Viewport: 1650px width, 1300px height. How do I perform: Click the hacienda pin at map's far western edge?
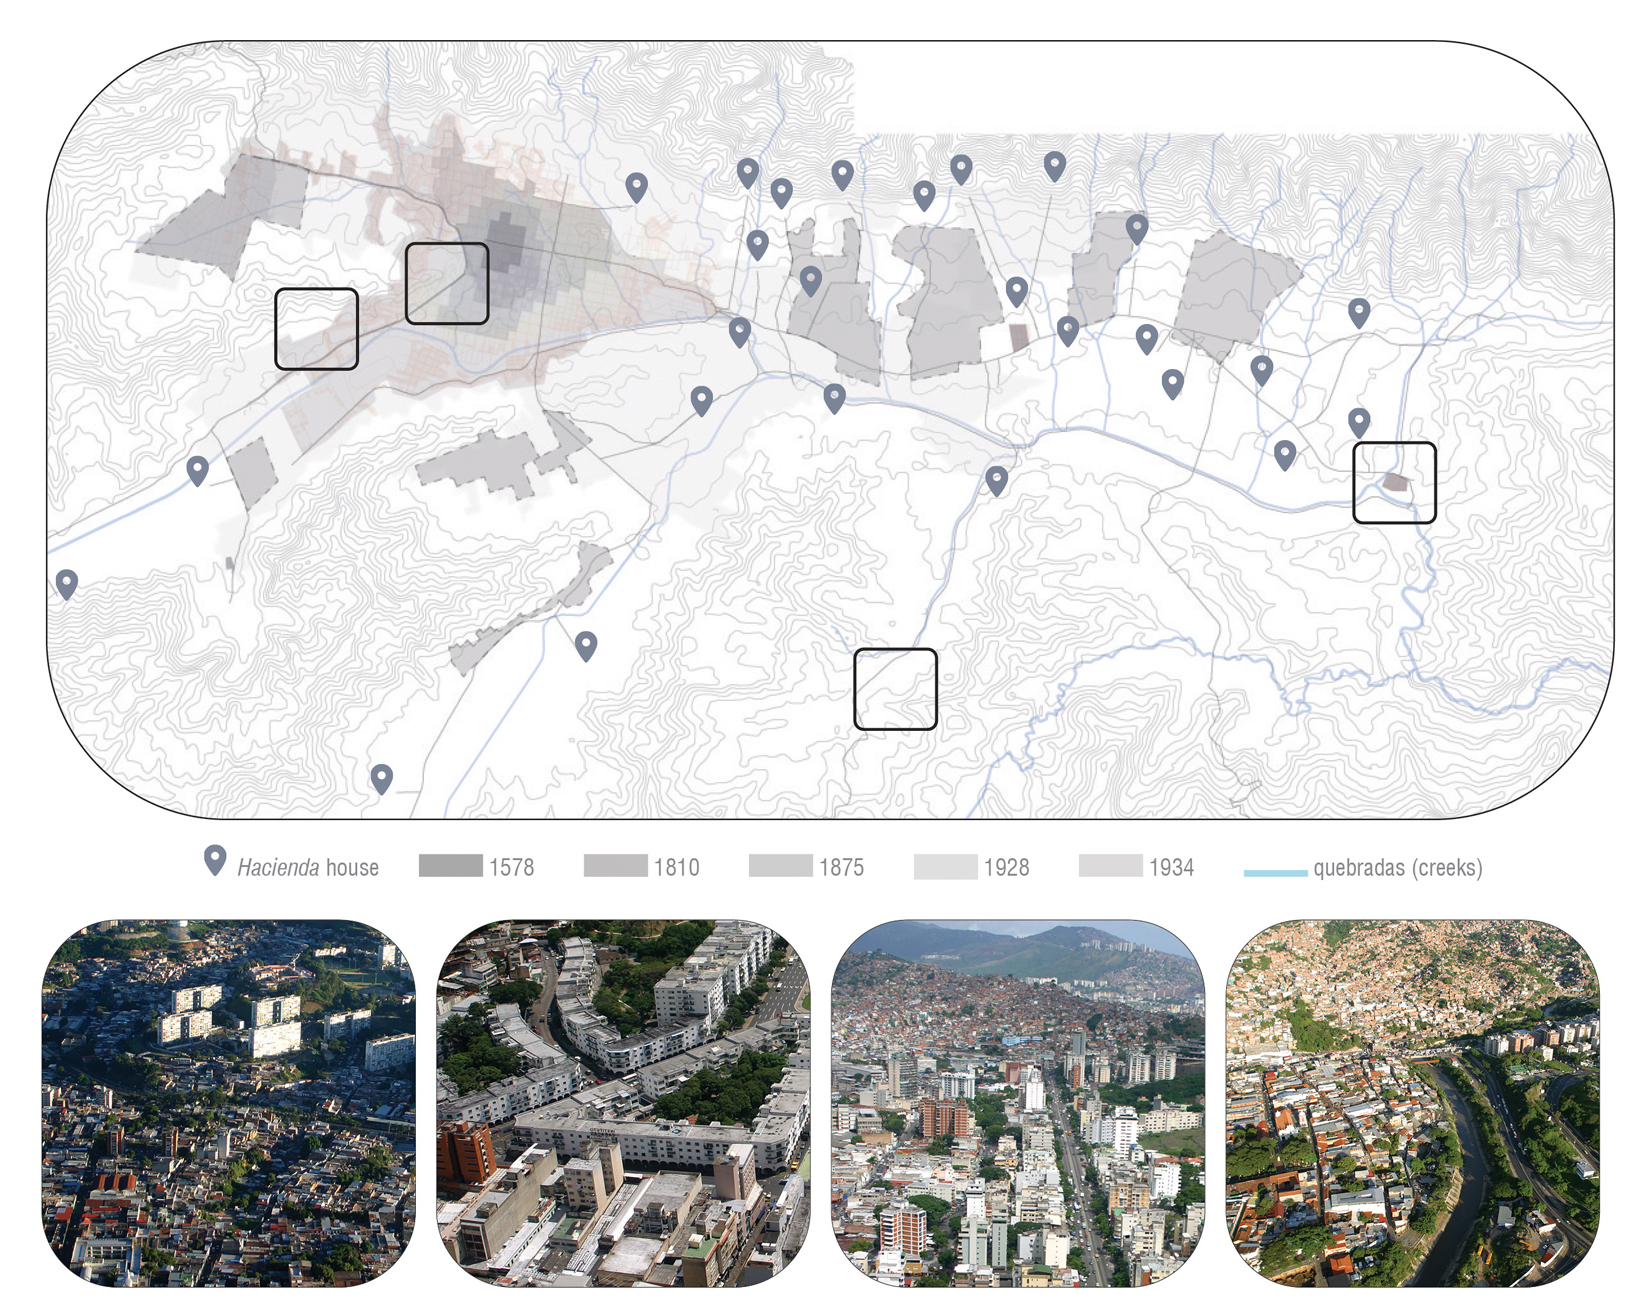67,584
